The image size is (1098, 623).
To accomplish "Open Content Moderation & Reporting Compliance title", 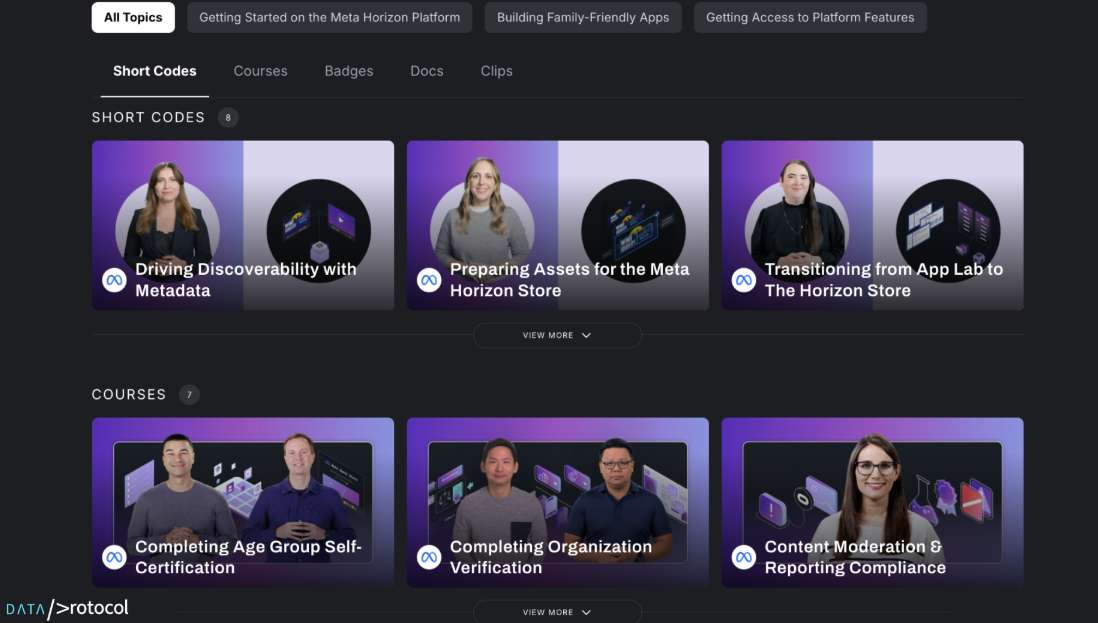I will coord(854,557).
